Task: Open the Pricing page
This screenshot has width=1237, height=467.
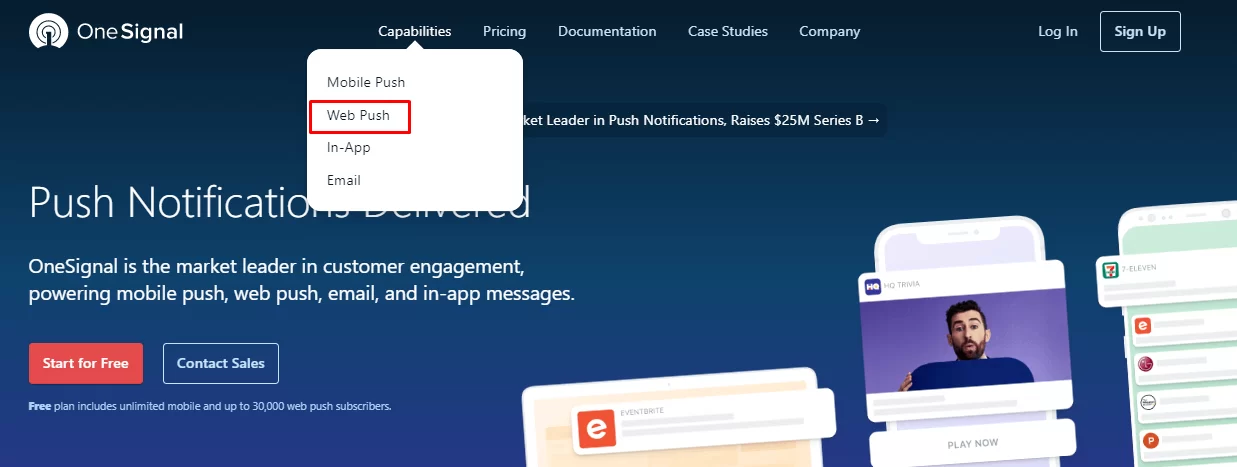Action: pos(504,31)
